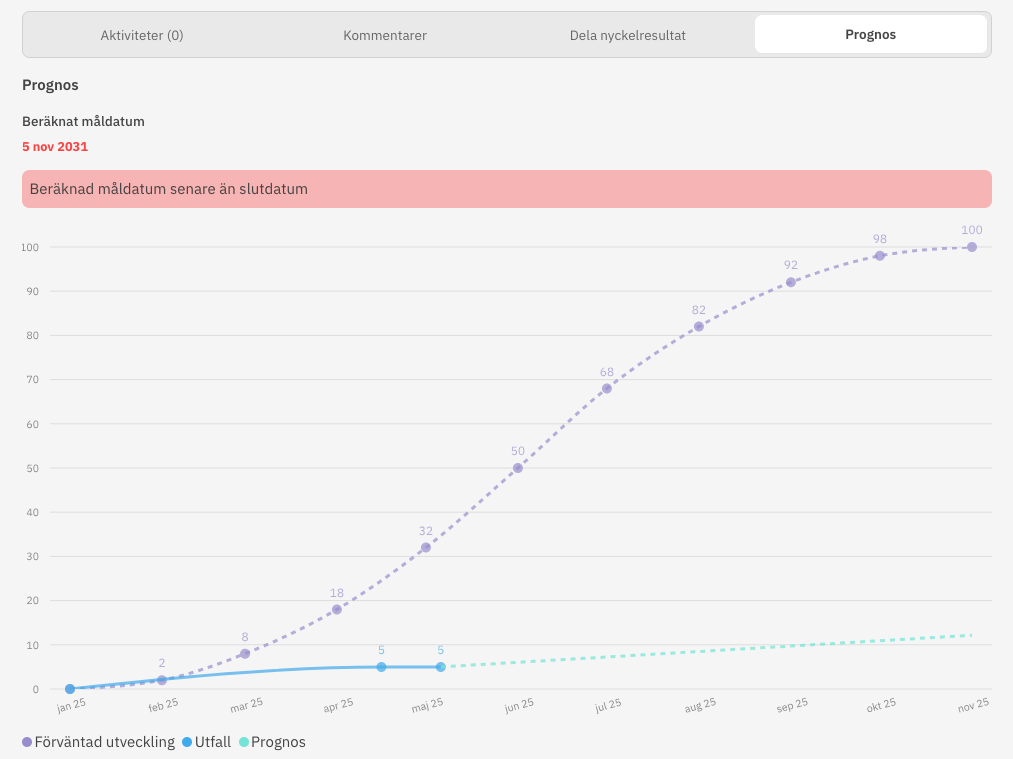Click the expected data point labeled 68
1013x759 pixels.
(607, 388)
